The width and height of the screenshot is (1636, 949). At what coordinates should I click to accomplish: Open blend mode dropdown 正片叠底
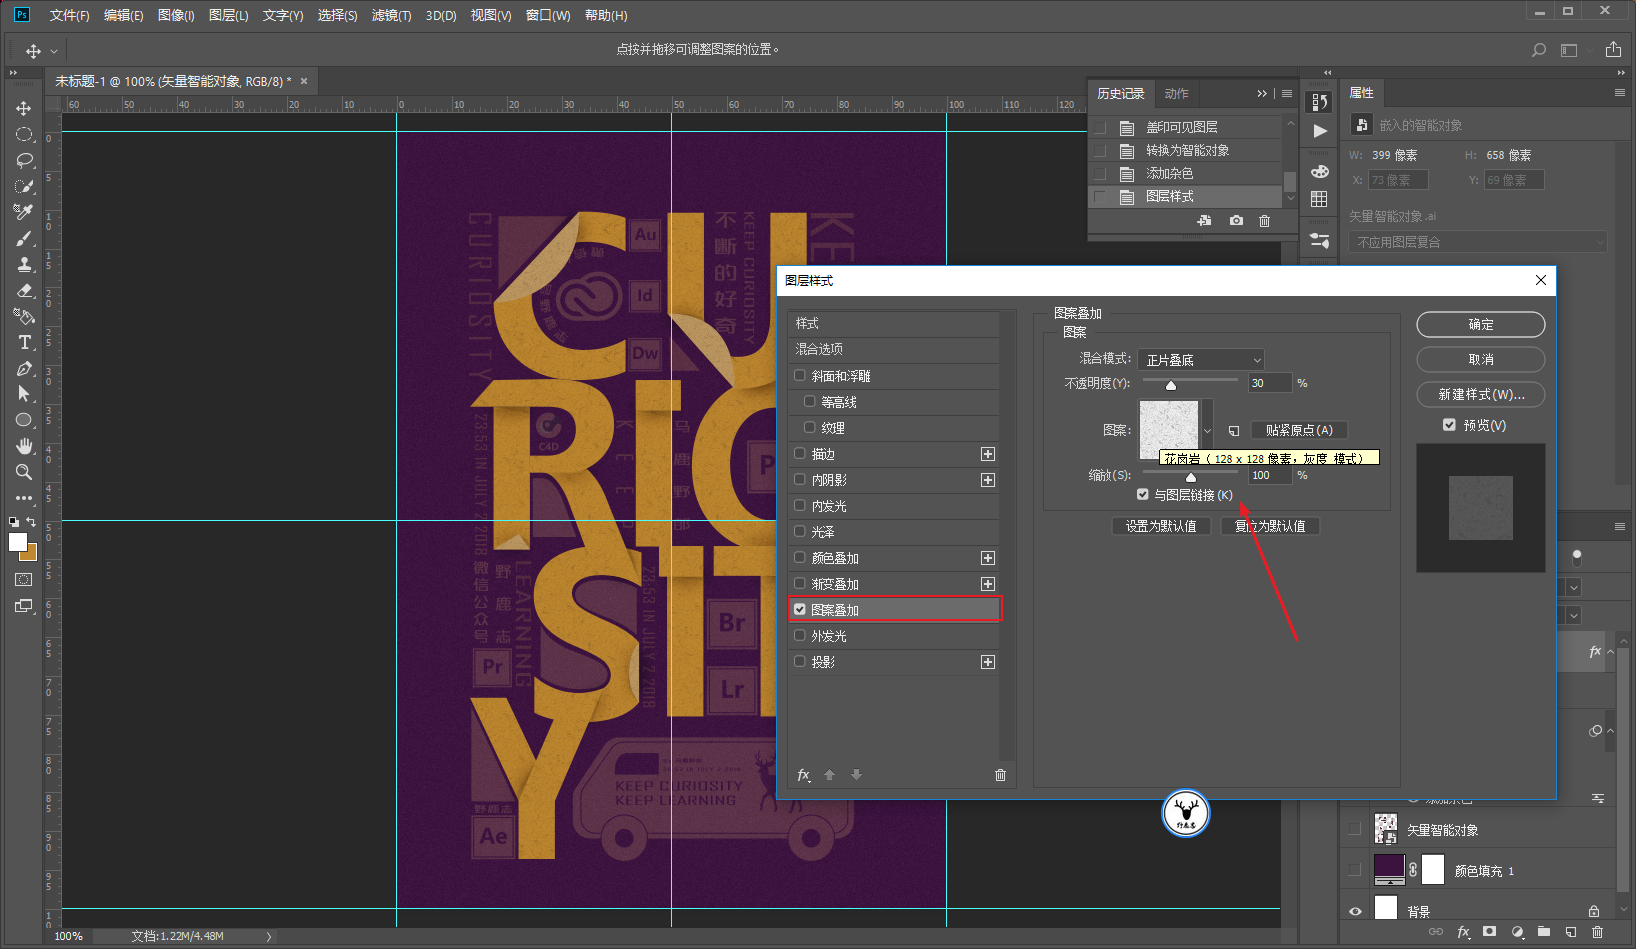click(x=1201, y=359)
